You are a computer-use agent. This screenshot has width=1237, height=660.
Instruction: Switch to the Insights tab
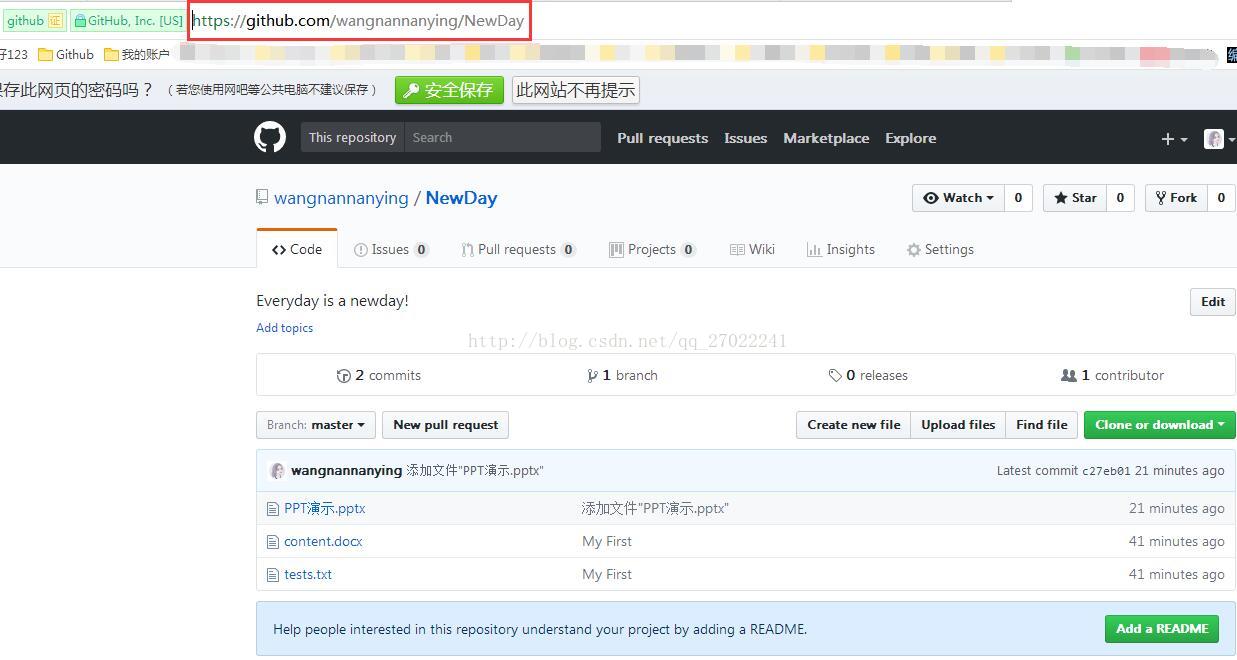841,249
